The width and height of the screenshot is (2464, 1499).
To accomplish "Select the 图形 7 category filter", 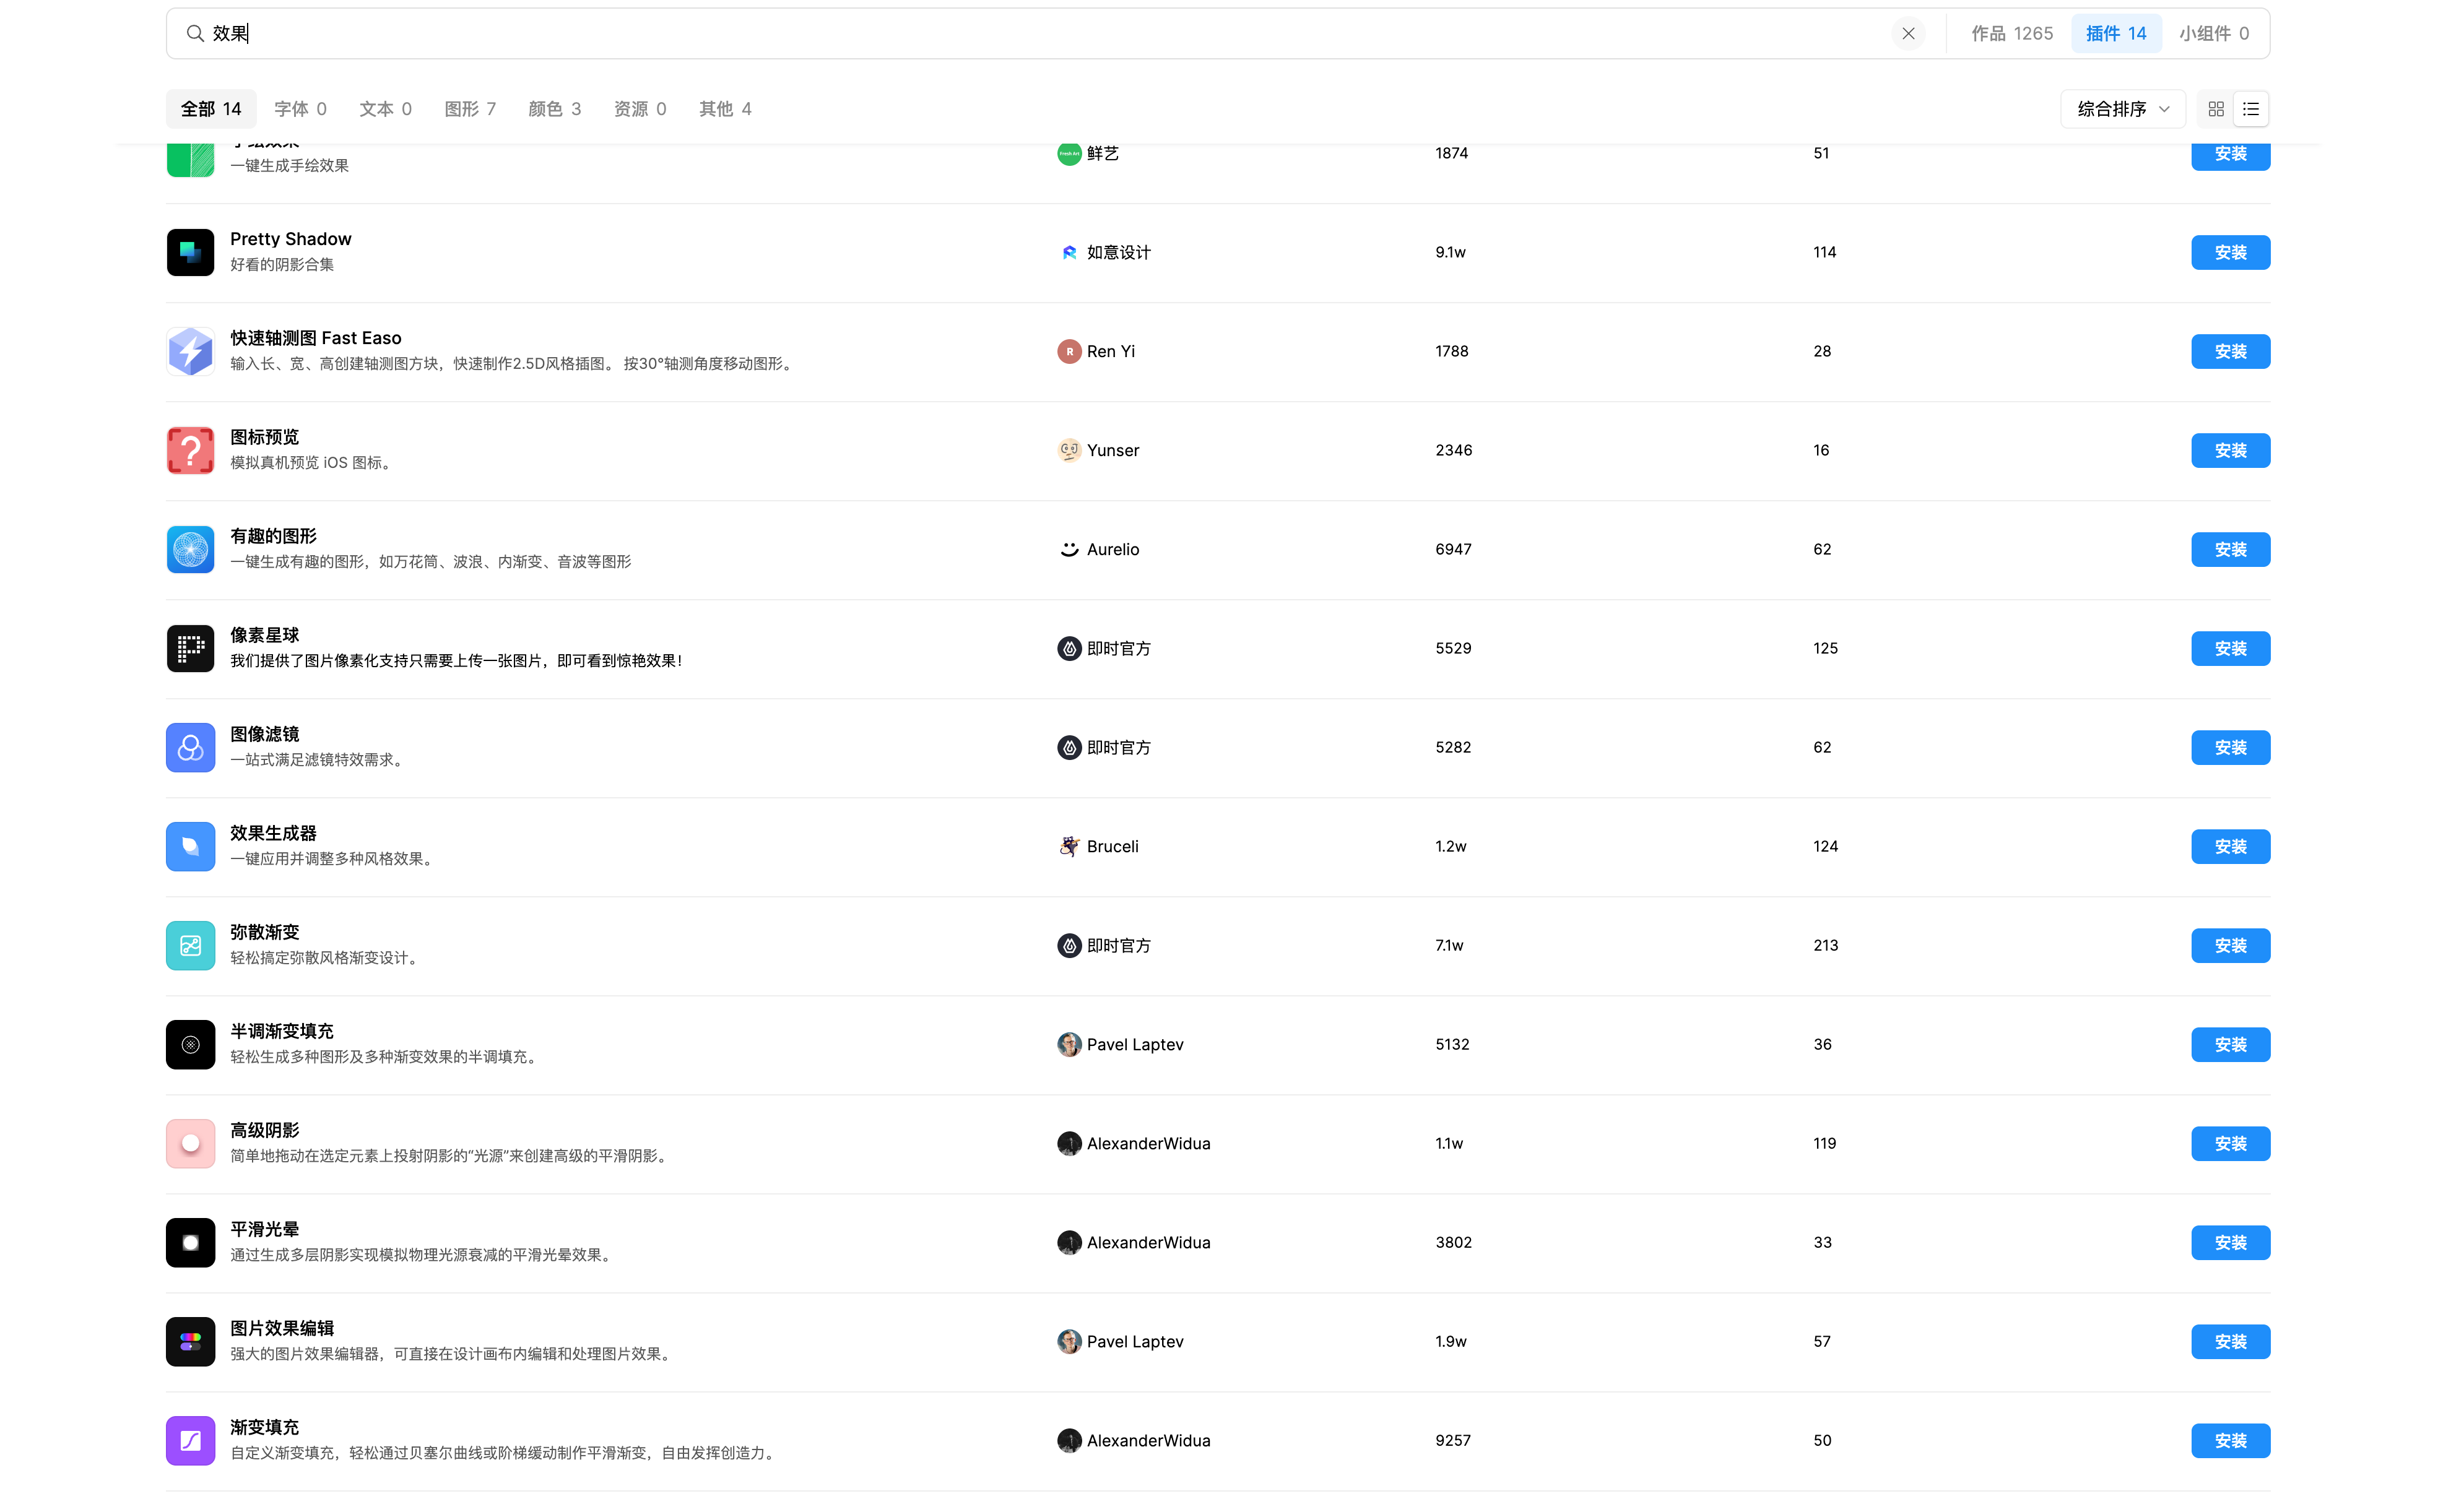I will pyautogui.click(x=470, y=109).
